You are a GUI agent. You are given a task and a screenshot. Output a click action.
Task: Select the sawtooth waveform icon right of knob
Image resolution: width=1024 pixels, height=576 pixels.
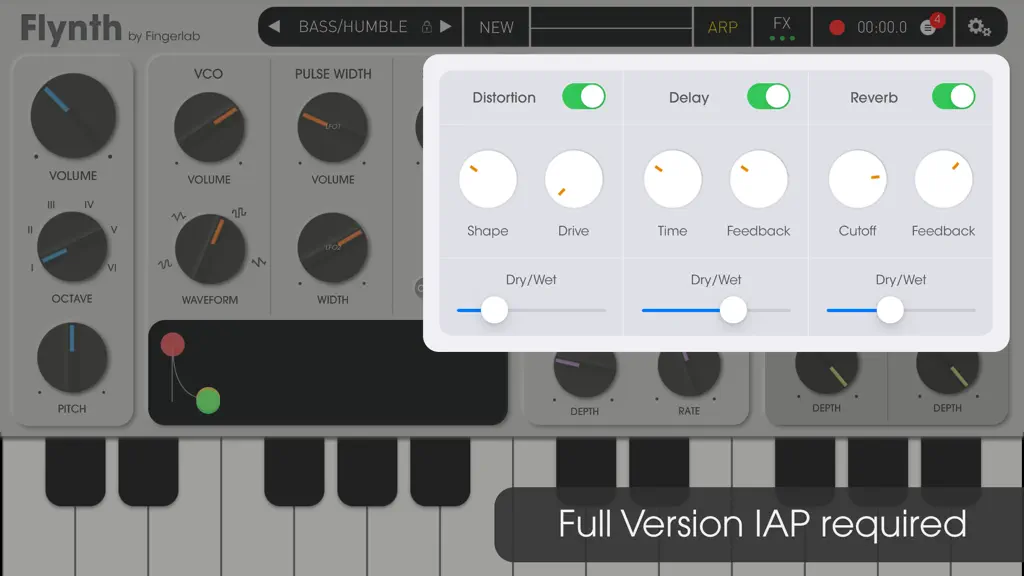[x=259, y=262]
